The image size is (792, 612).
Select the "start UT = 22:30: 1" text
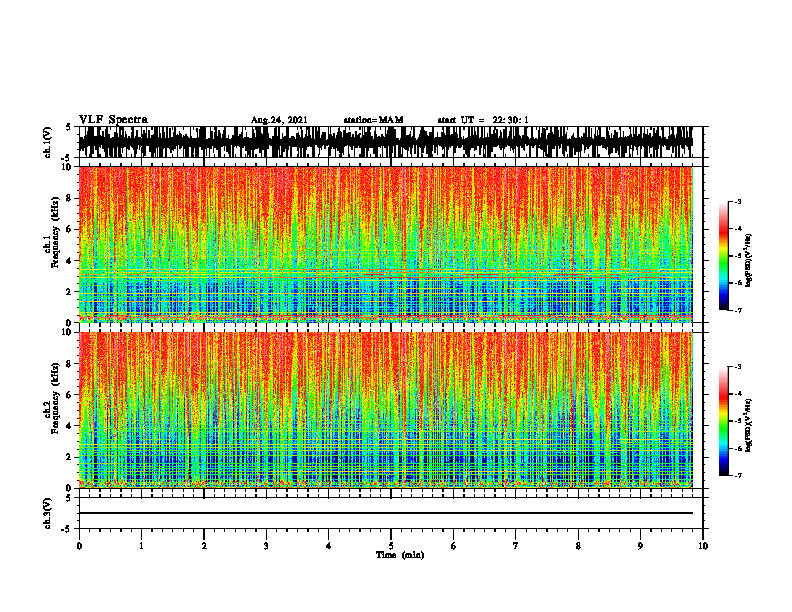(483, 120)
